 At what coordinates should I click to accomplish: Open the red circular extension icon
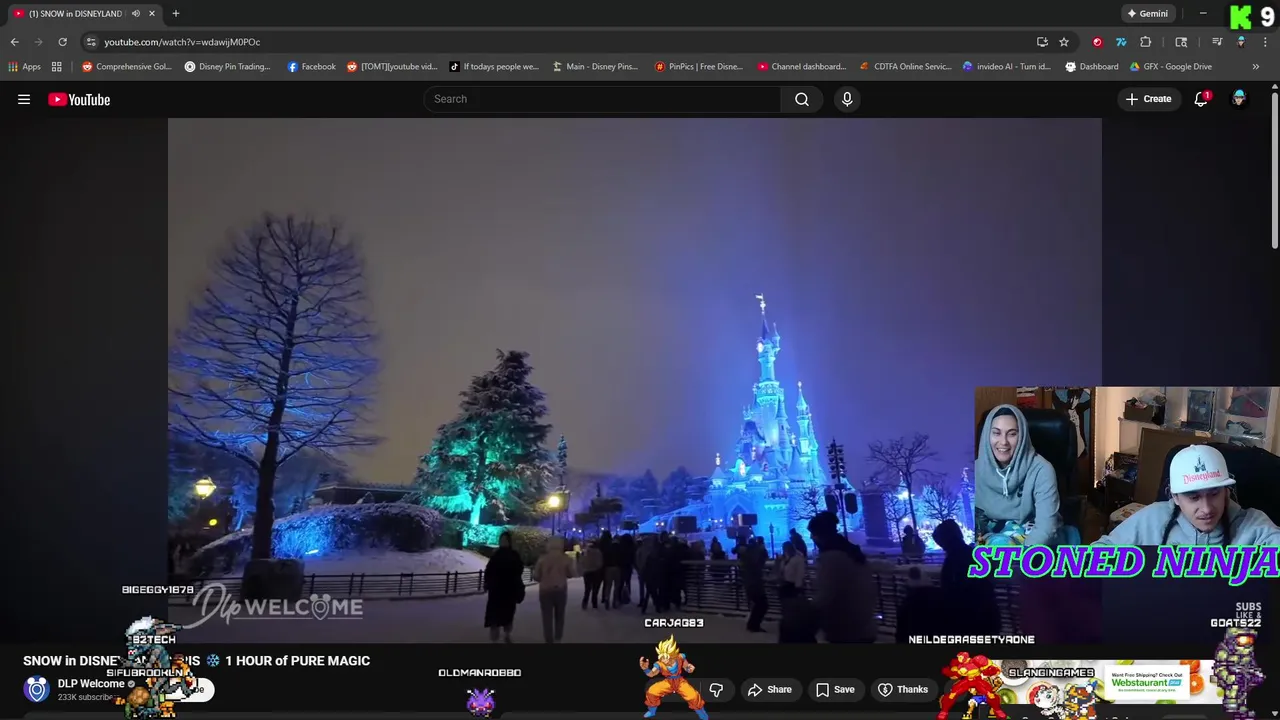pyautogui.click(x=1097, y=42)
